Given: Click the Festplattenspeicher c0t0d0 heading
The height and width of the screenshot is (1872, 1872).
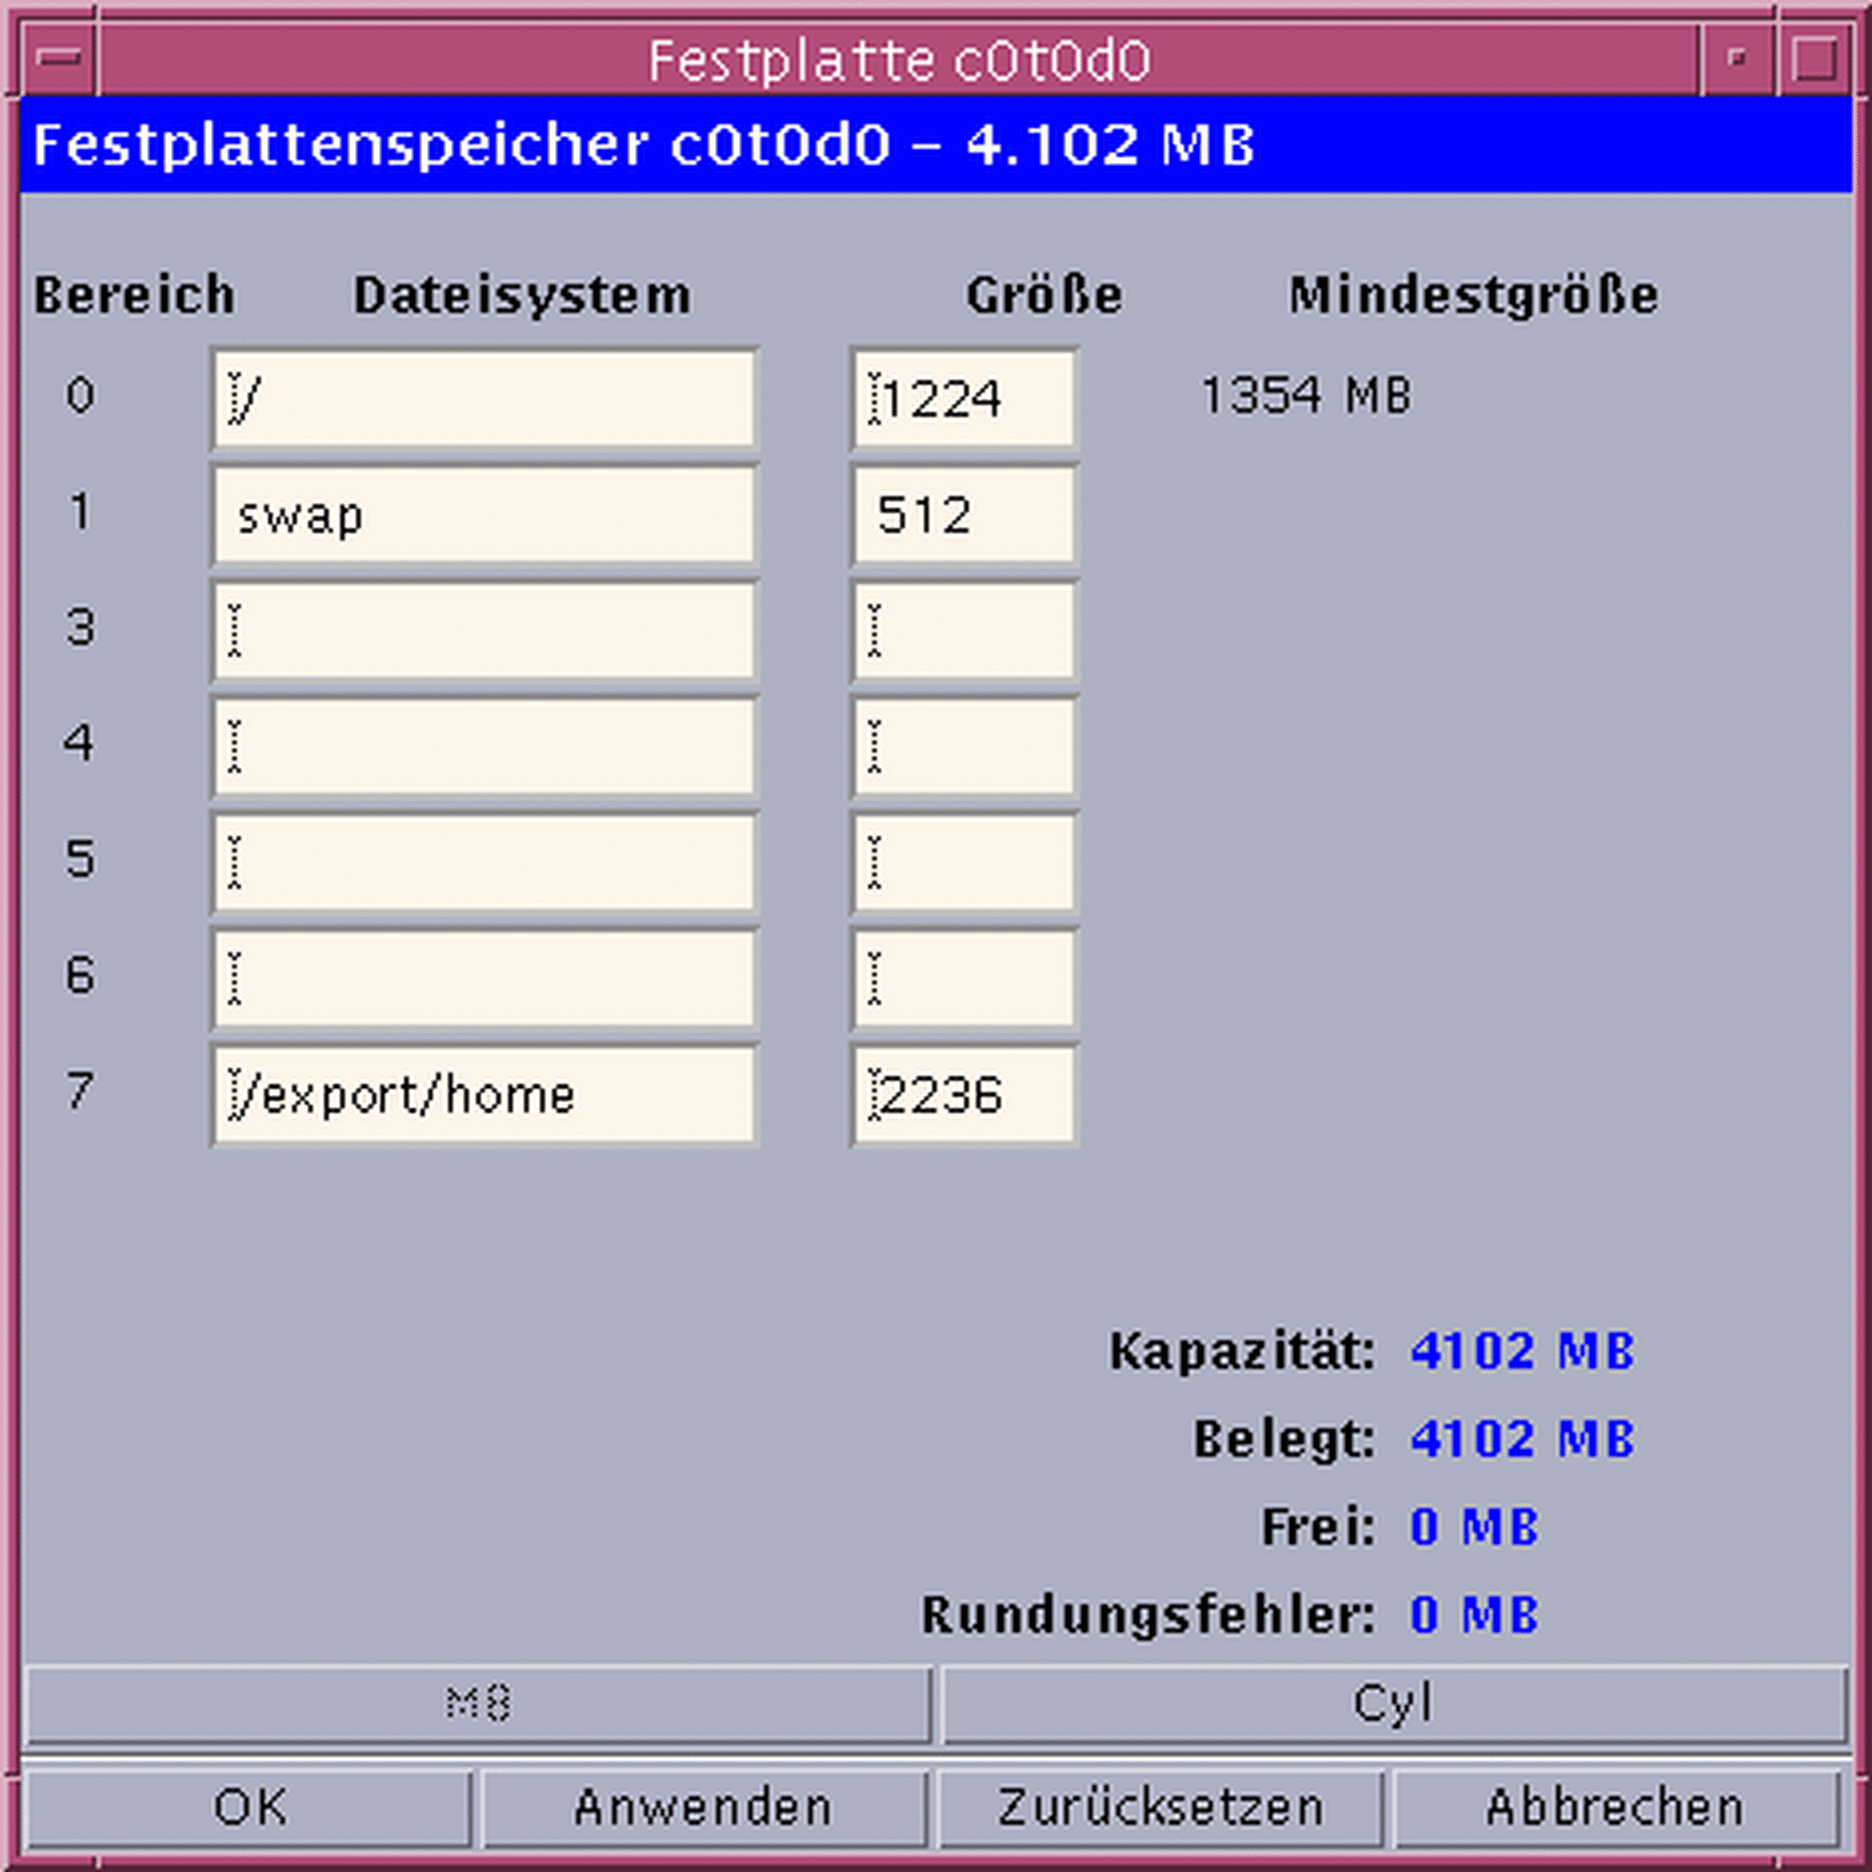Looking at the screenshot, I should pyautogui.click(x=644, y=145).
